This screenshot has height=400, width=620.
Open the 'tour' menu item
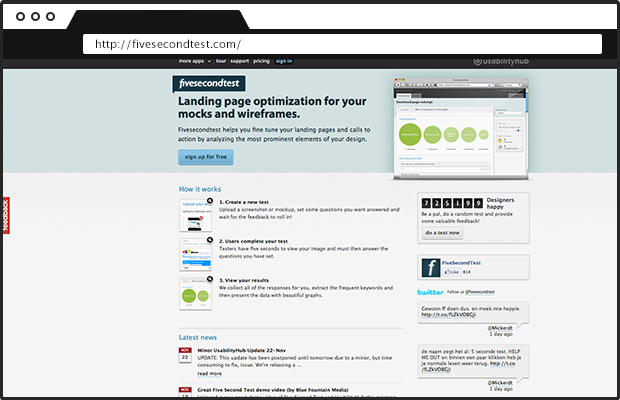[x=221, y=61]
